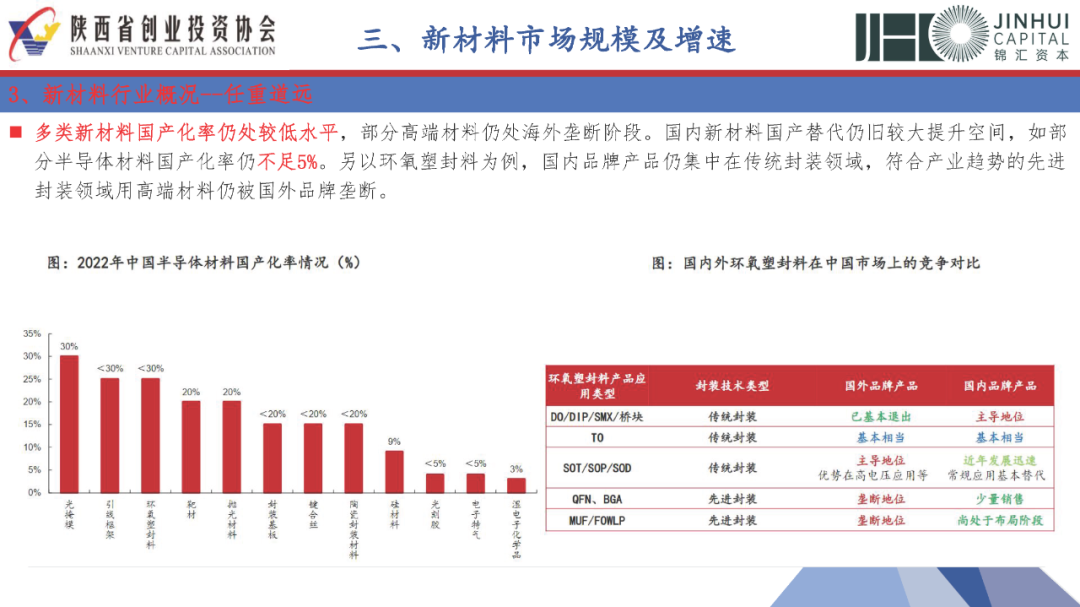Click the 光掩模 bar in the chart
This screenshot has width=1080, height=607.
coord(69,424)
